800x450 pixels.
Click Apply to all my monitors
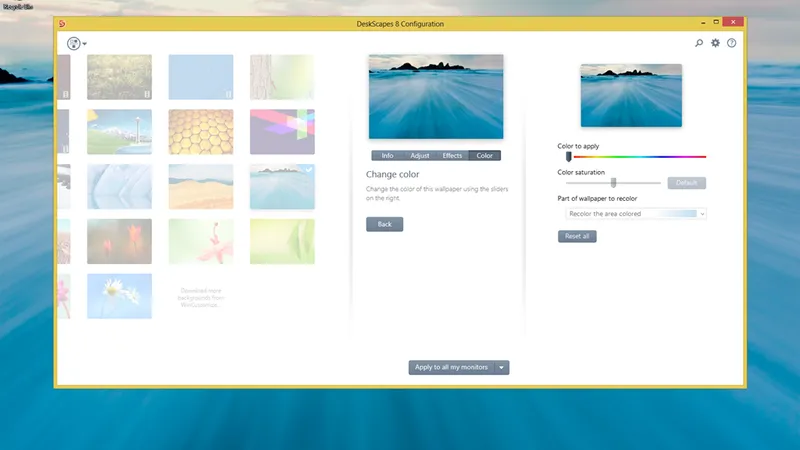(x=451, y=367)
